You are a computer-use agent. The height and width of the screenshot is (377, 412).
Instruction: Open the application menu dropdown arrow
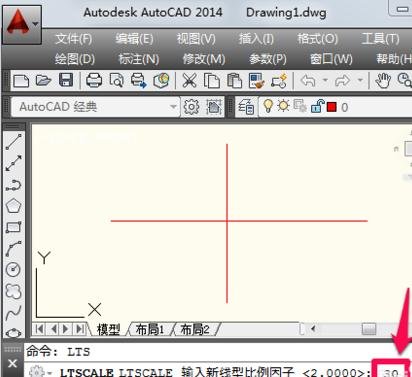[x=35, y=24]
